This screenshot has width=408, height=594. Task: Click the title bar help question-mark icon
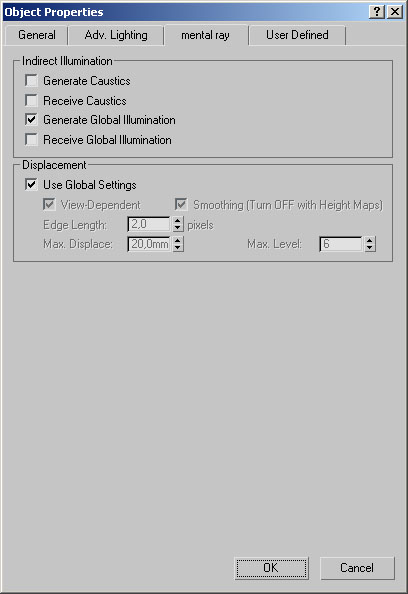tap(377, 12)
